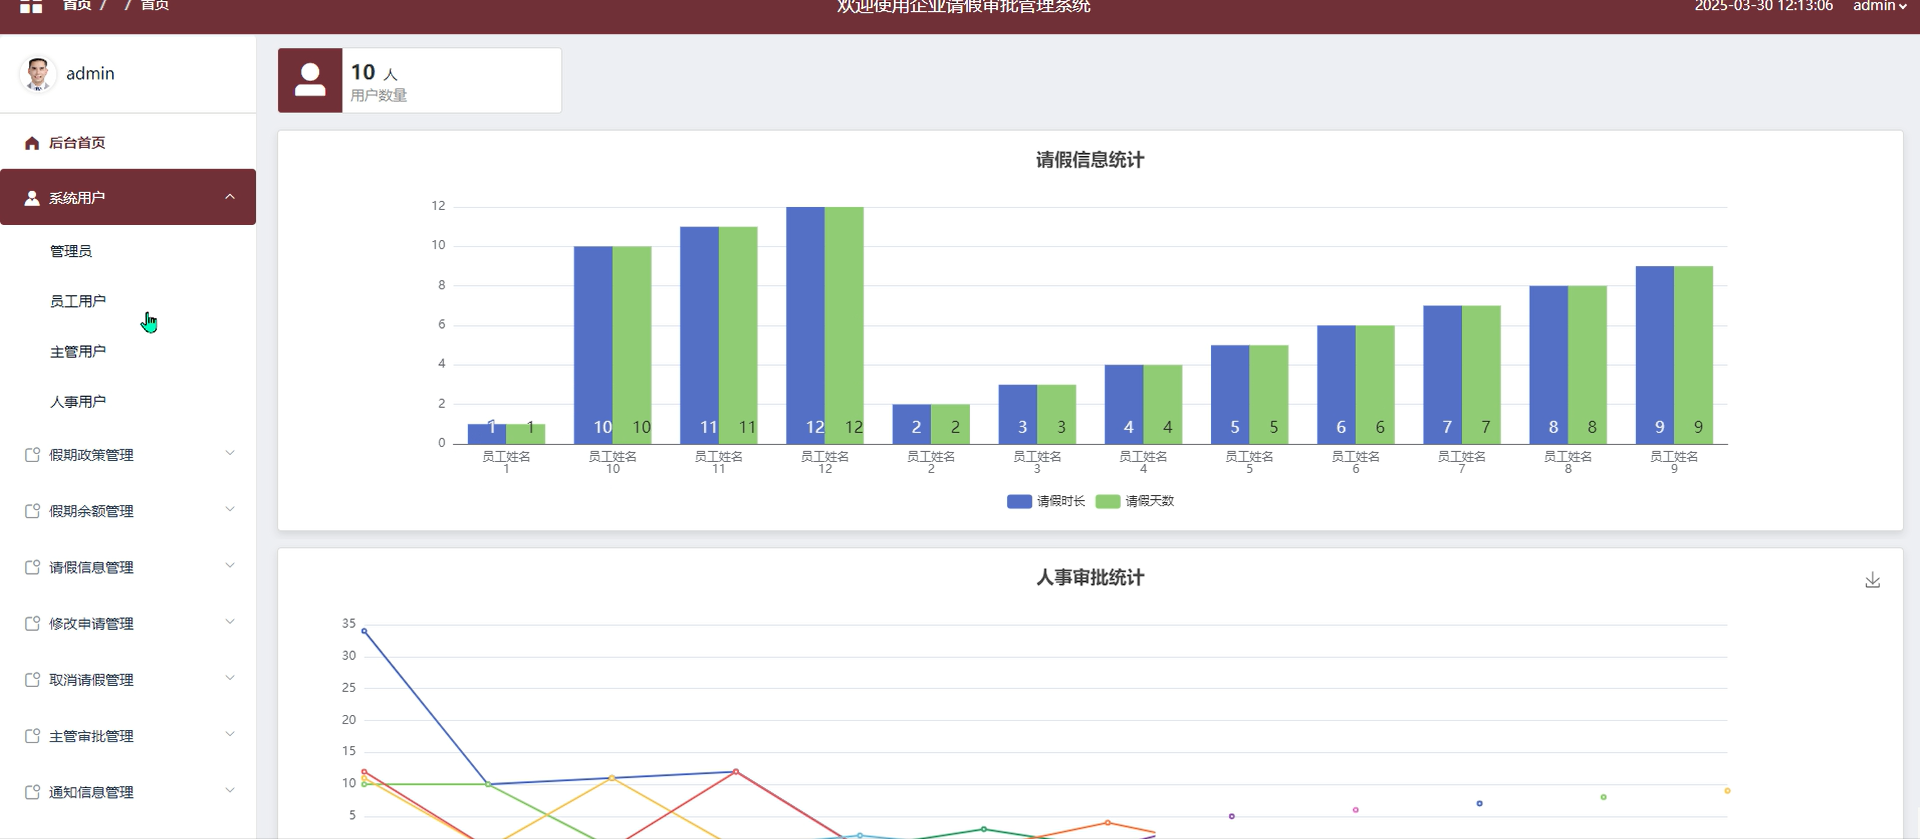Click the icon beside 假期余额管理

[32, 511]
